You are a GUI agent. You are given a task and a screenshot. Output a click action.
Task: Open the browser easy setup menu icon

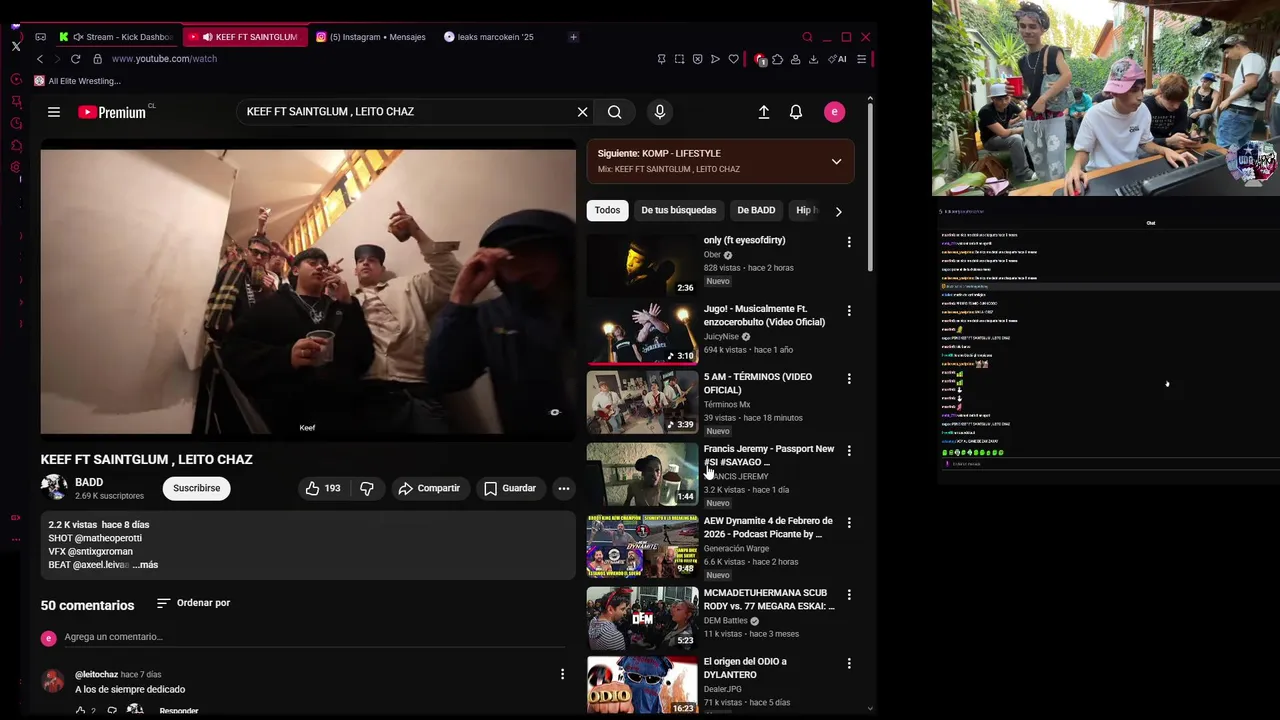[861, 59]
